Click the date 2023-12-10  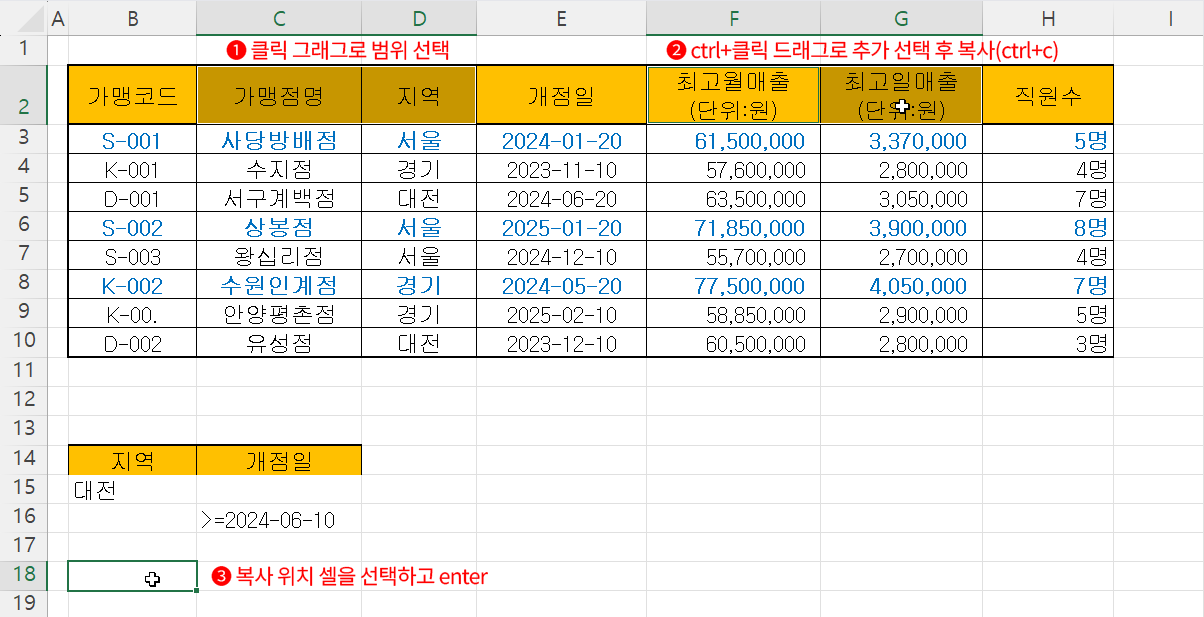tap(562, 343)
